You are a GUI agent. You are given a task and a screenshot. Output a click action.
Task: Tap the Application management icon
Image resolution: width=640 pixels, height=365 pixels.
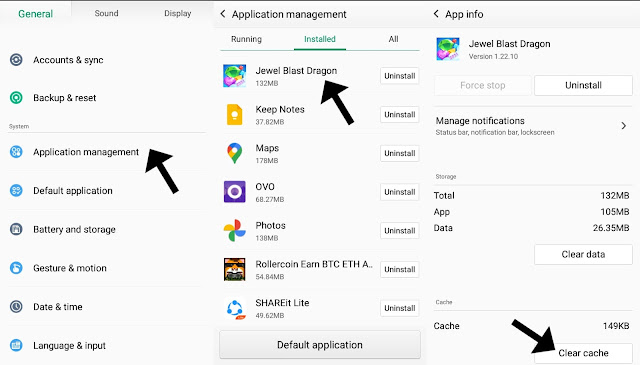(16, 152)
